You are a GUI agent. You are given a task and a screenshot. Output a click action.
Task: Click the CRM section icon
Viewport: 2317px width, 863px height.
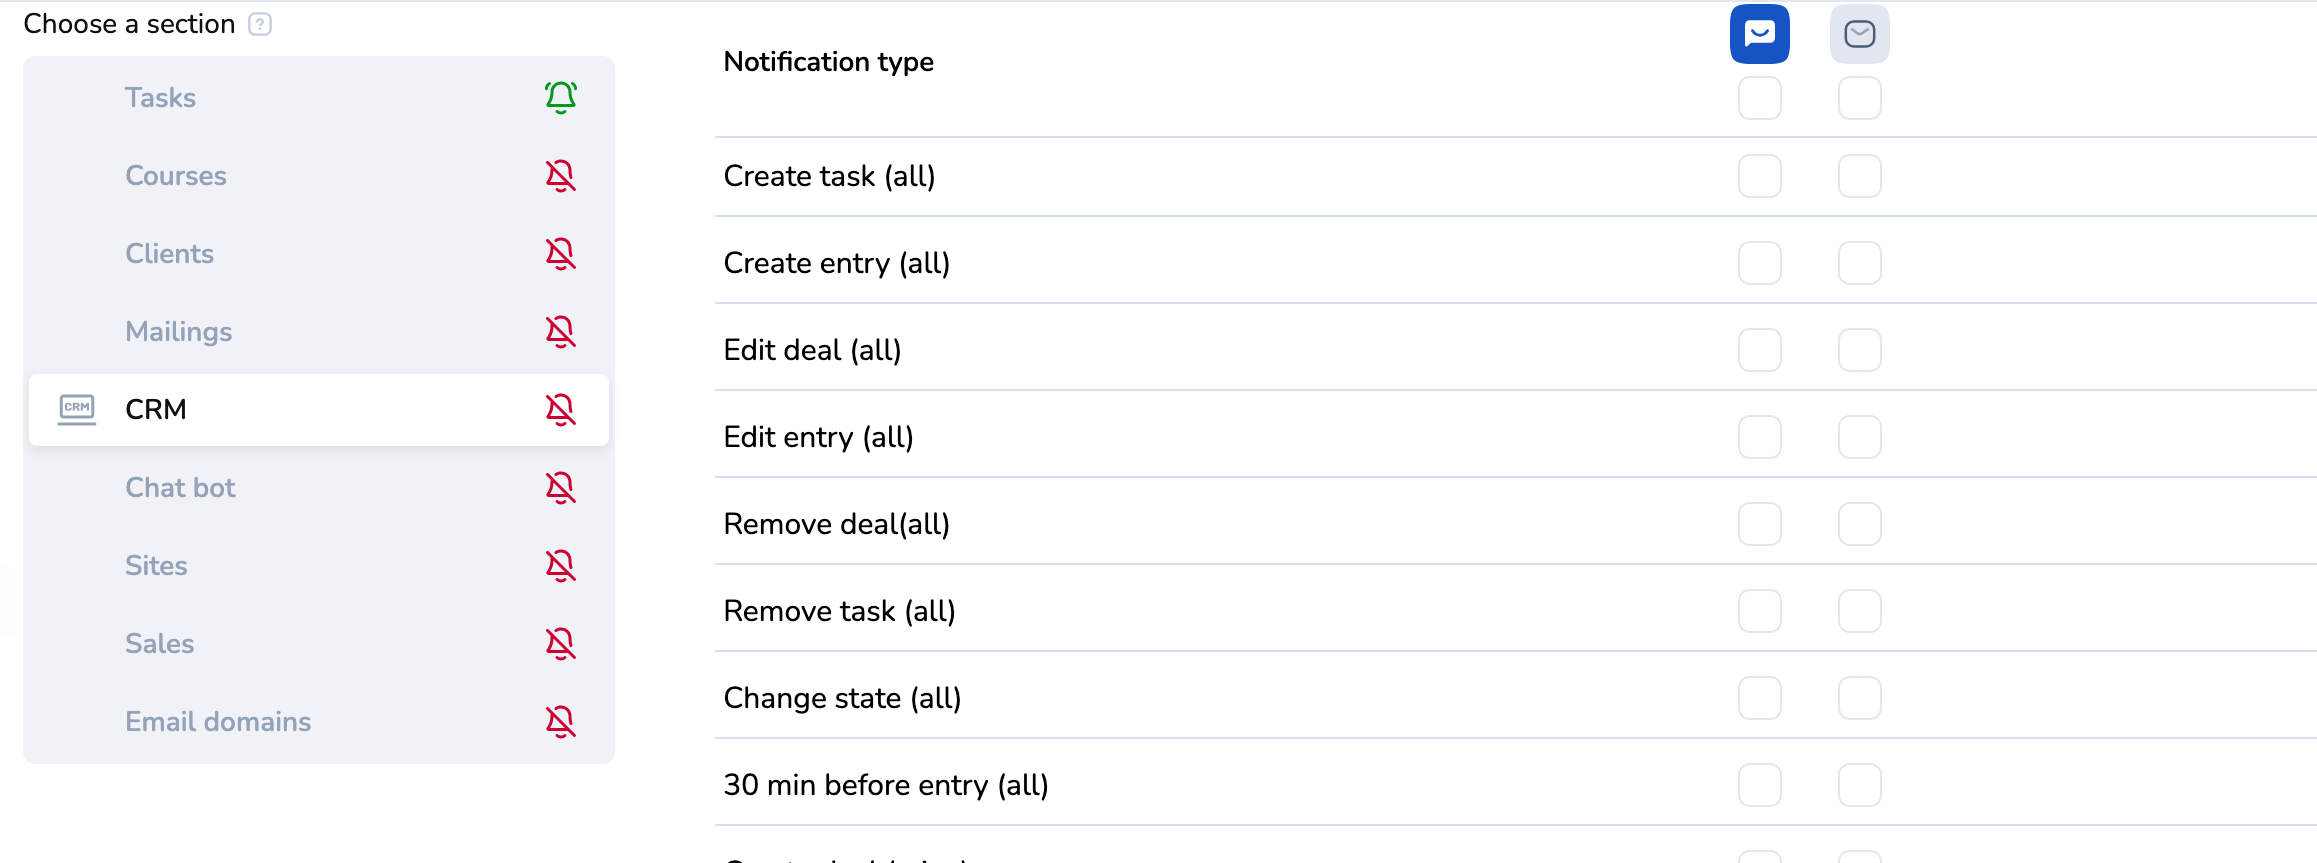click(77, 409)
